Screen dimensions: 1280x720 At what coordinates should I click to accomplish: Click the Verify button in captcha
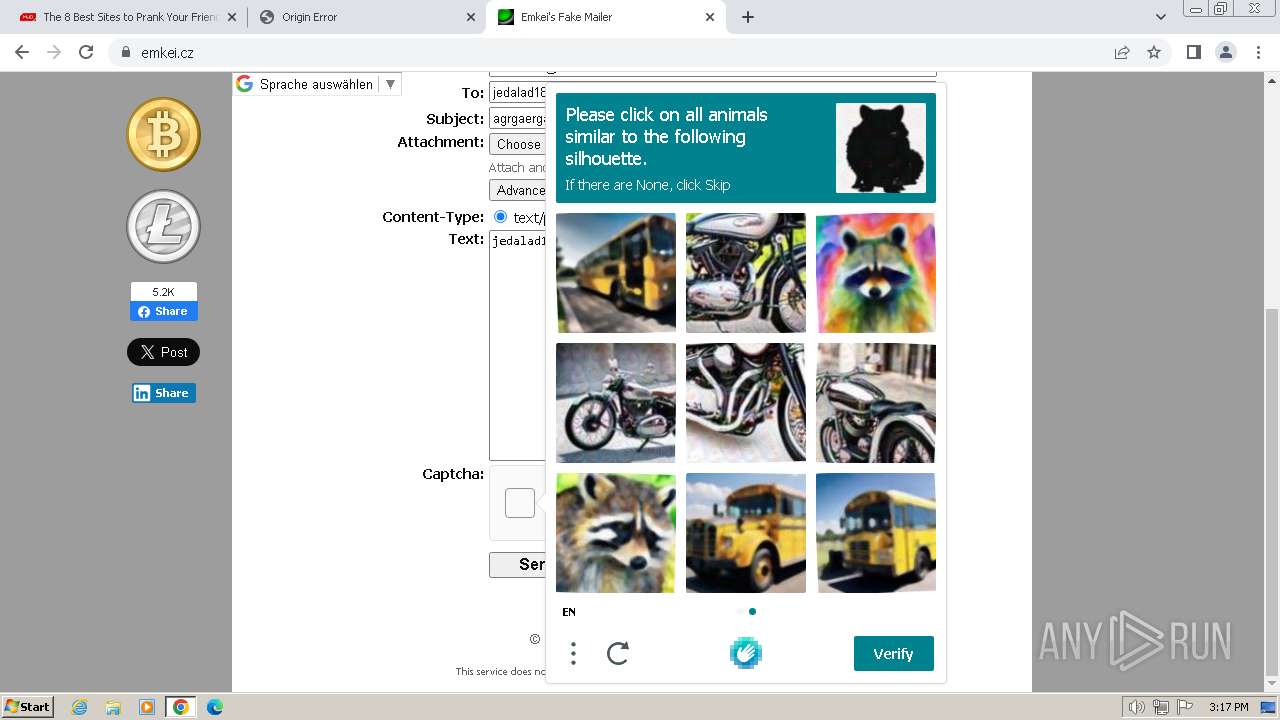coord(894,653)
